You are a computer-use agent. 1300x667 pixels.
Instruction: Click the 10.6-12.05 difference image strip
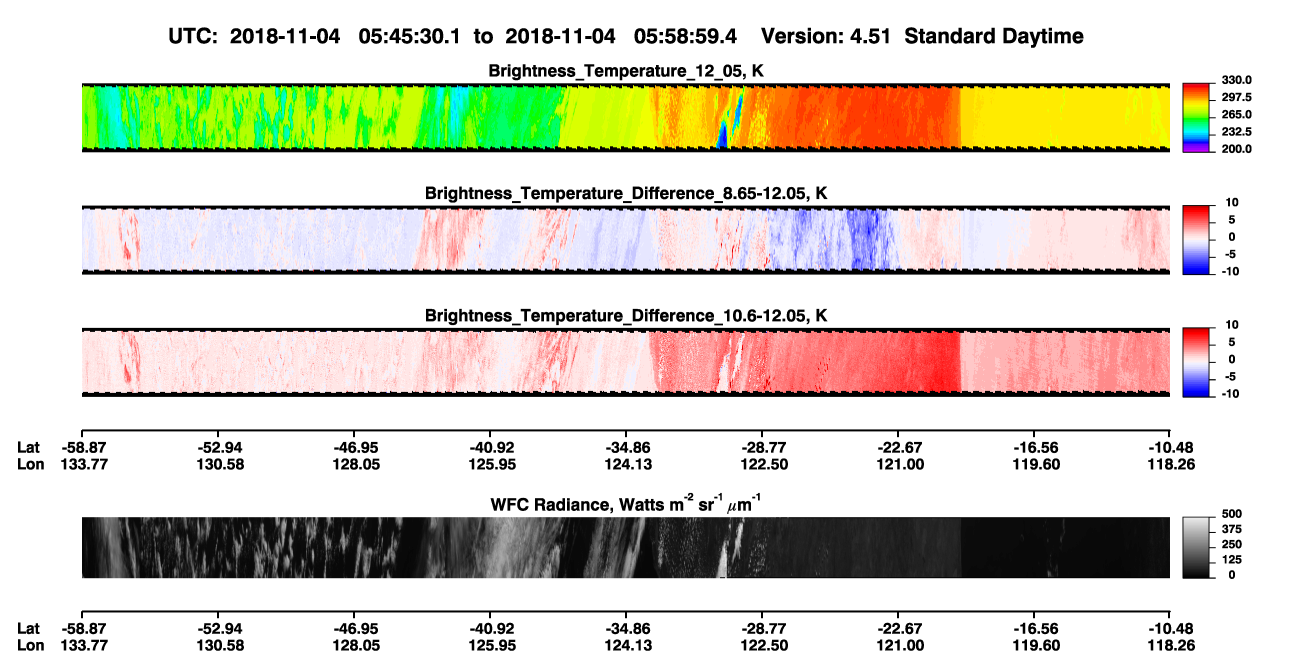click(x=626, y=363)
